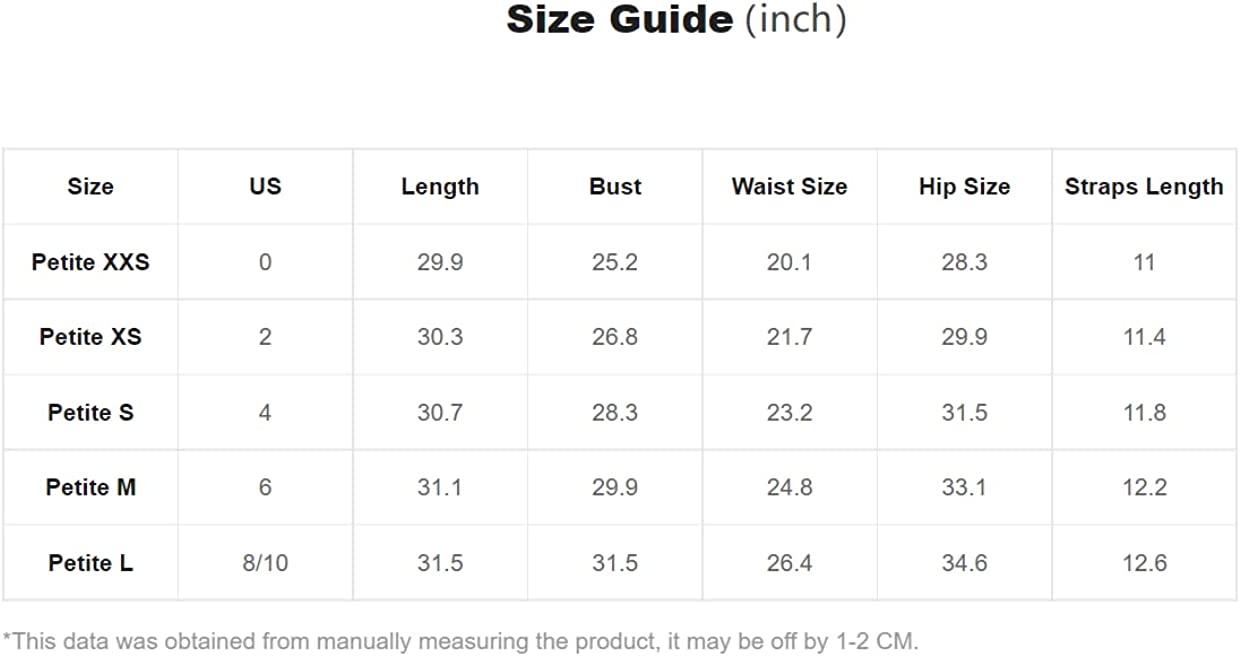This screenshot has width=1240, height=656.
Task: Click Petite L hip value 34.6
Action: coord(964,563)
